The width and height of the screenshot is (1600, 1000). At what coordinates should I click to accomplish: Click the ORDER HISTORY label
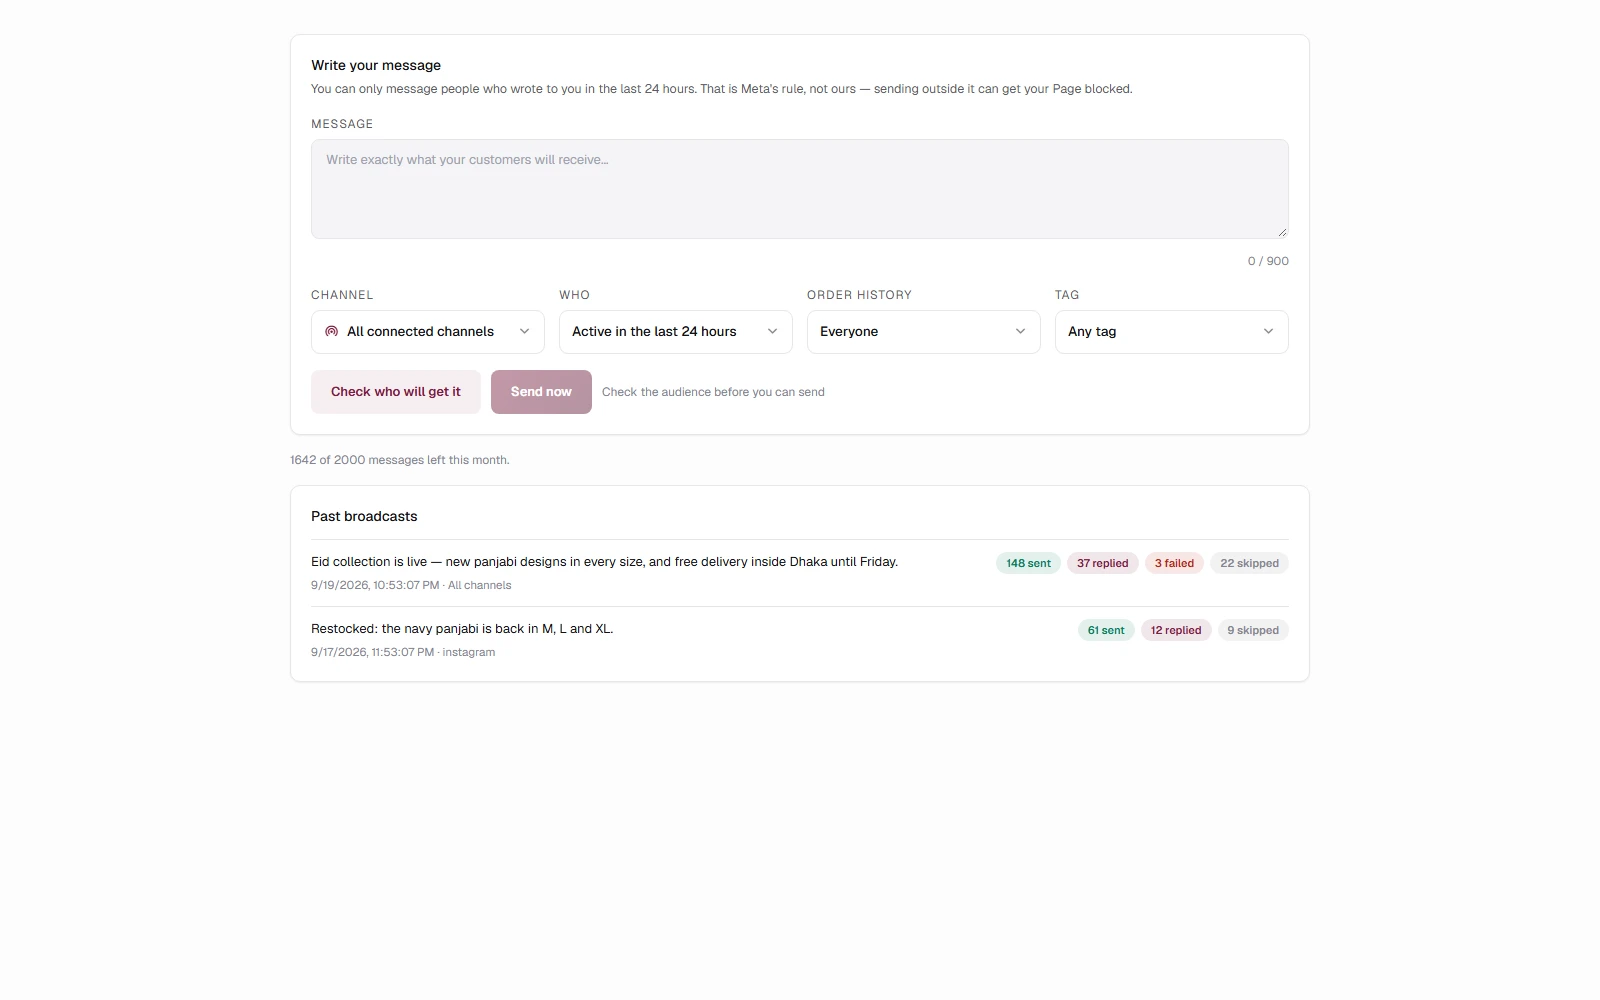pyautogui.click(x=860, y=295)
